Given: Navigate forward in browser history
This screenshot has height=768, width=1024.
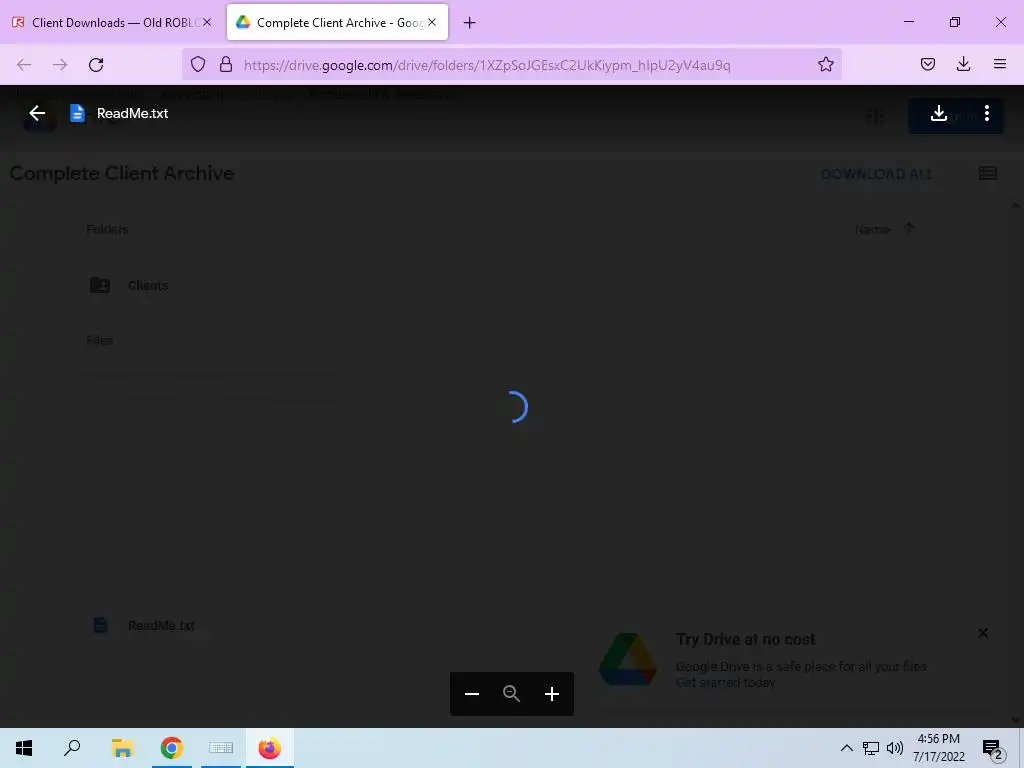Looking at the screenshot, I should click(60, 64).
